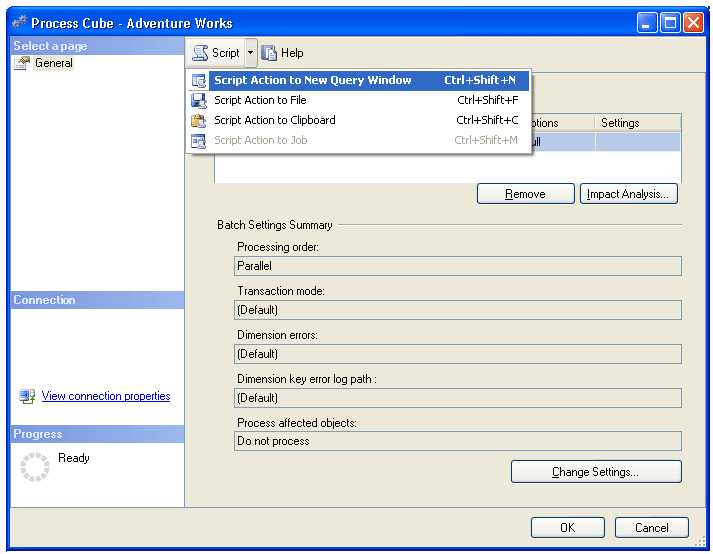Choose Script Action to Clipboard

359,121
